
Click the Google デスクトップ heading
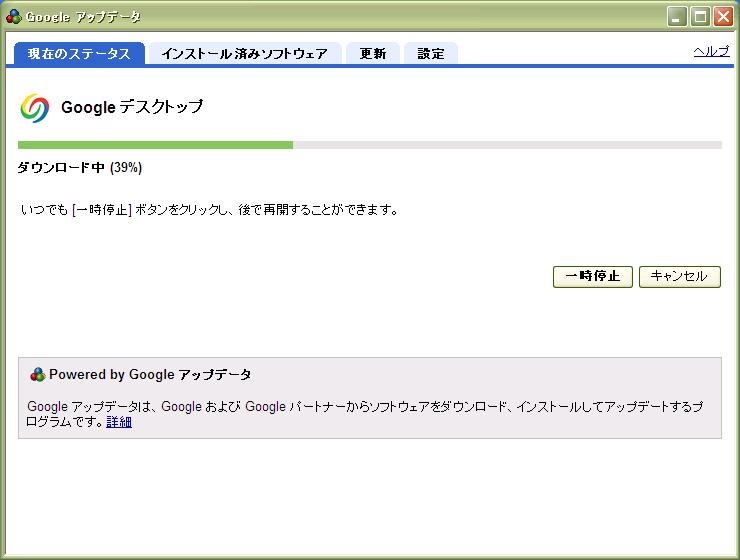(x=132, y=107)
